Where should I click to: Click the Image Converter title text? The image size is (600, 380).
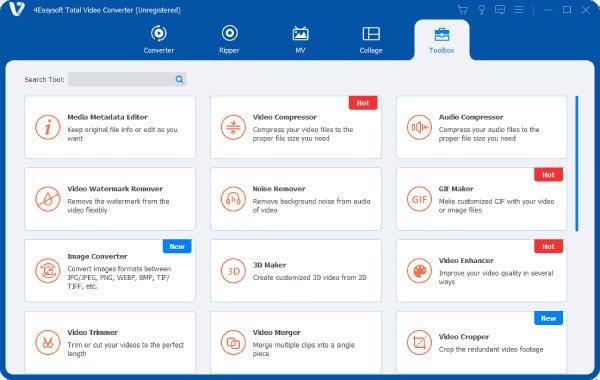pyautogui.click(x=97, y=256)
